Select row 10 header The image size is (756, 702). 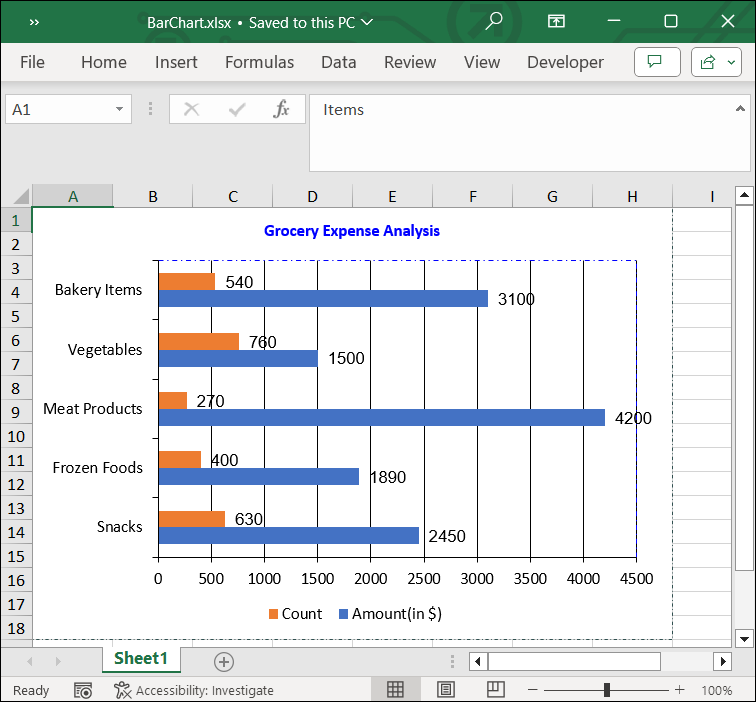coord(16,436)
